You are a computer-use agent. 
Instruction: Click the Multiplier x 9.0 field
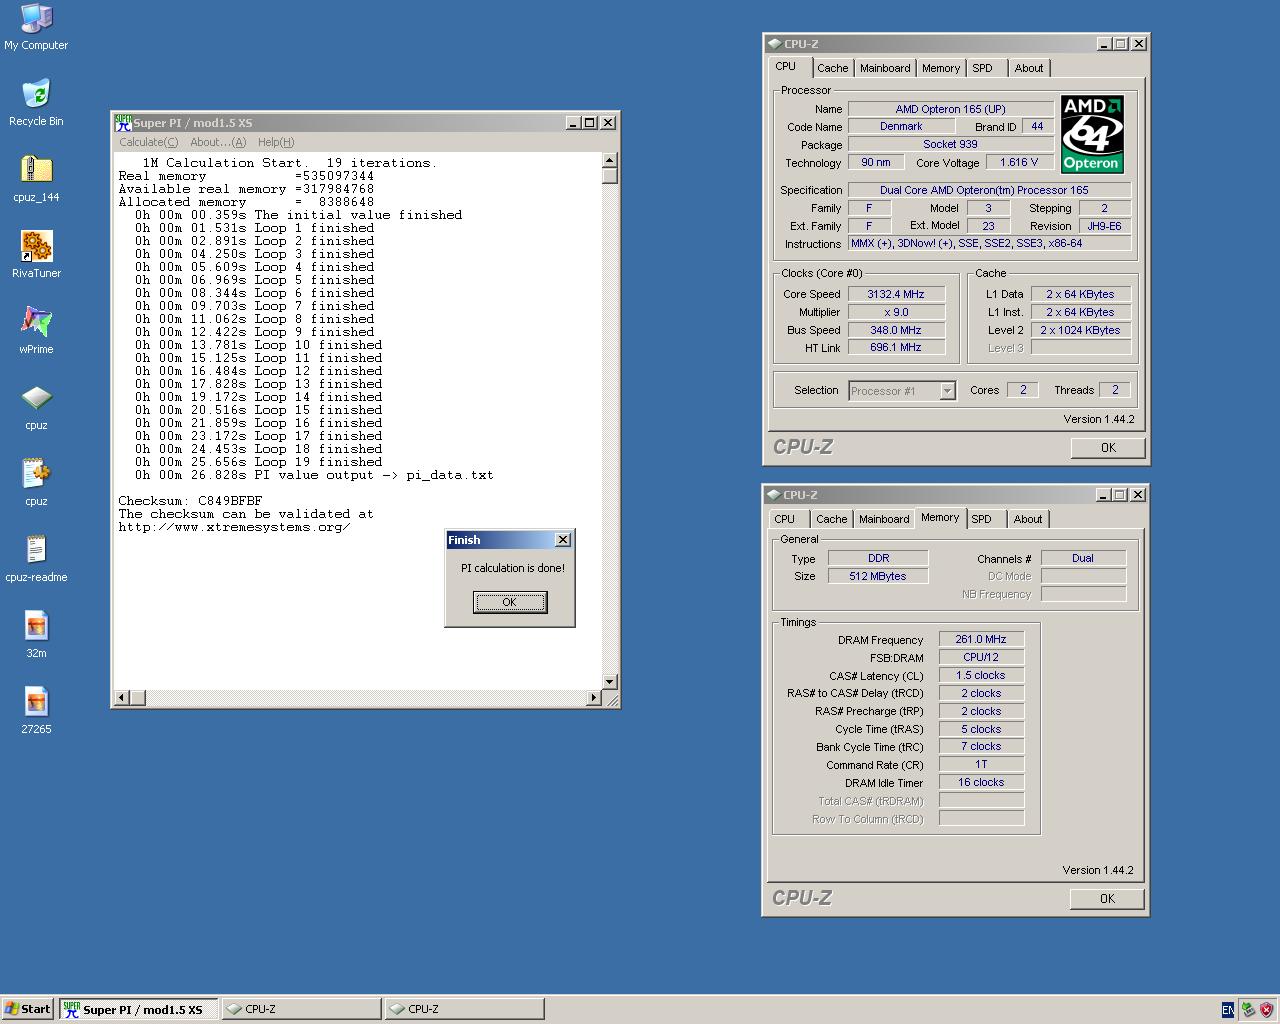click(x=896, y=312)
